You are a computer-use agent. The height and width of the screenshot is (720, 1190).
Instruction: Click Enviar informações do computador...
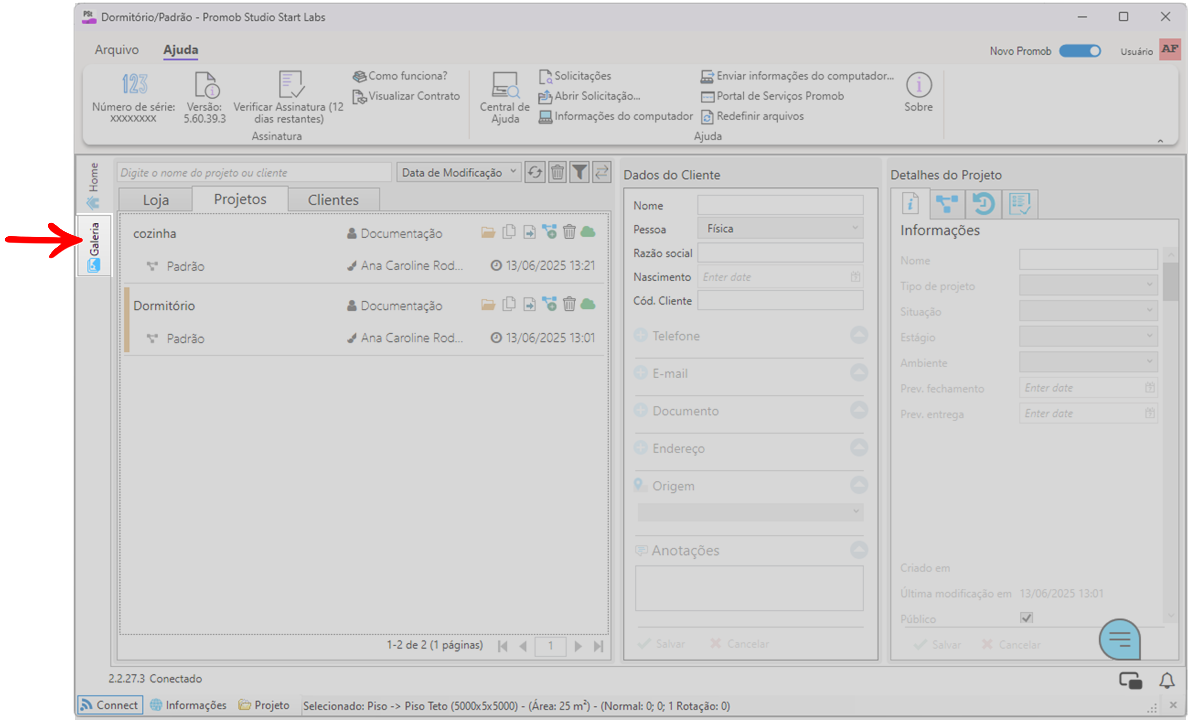797,76
